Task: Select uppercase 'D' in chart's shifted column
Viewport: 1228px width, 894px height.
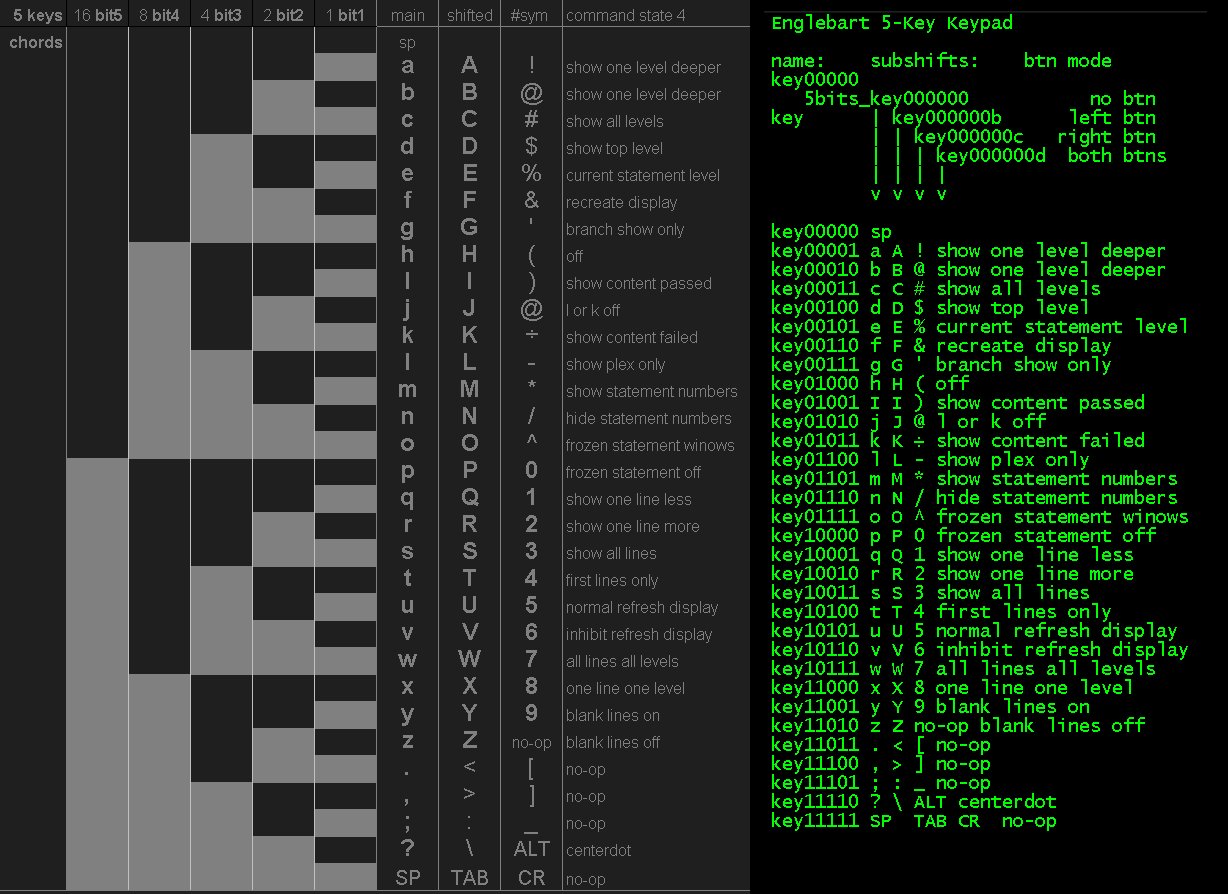Action: click(469, 146)
